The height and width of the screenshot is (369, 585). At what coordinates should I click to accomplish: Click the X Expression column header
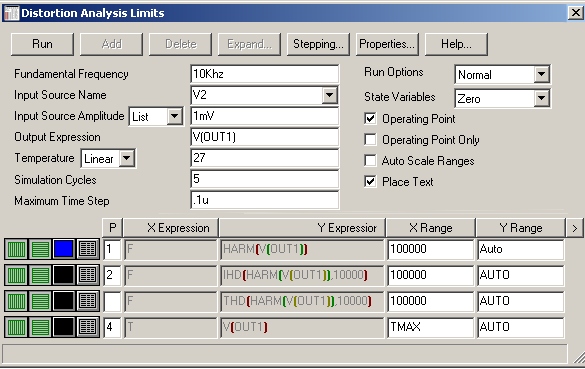pos(171,228)
